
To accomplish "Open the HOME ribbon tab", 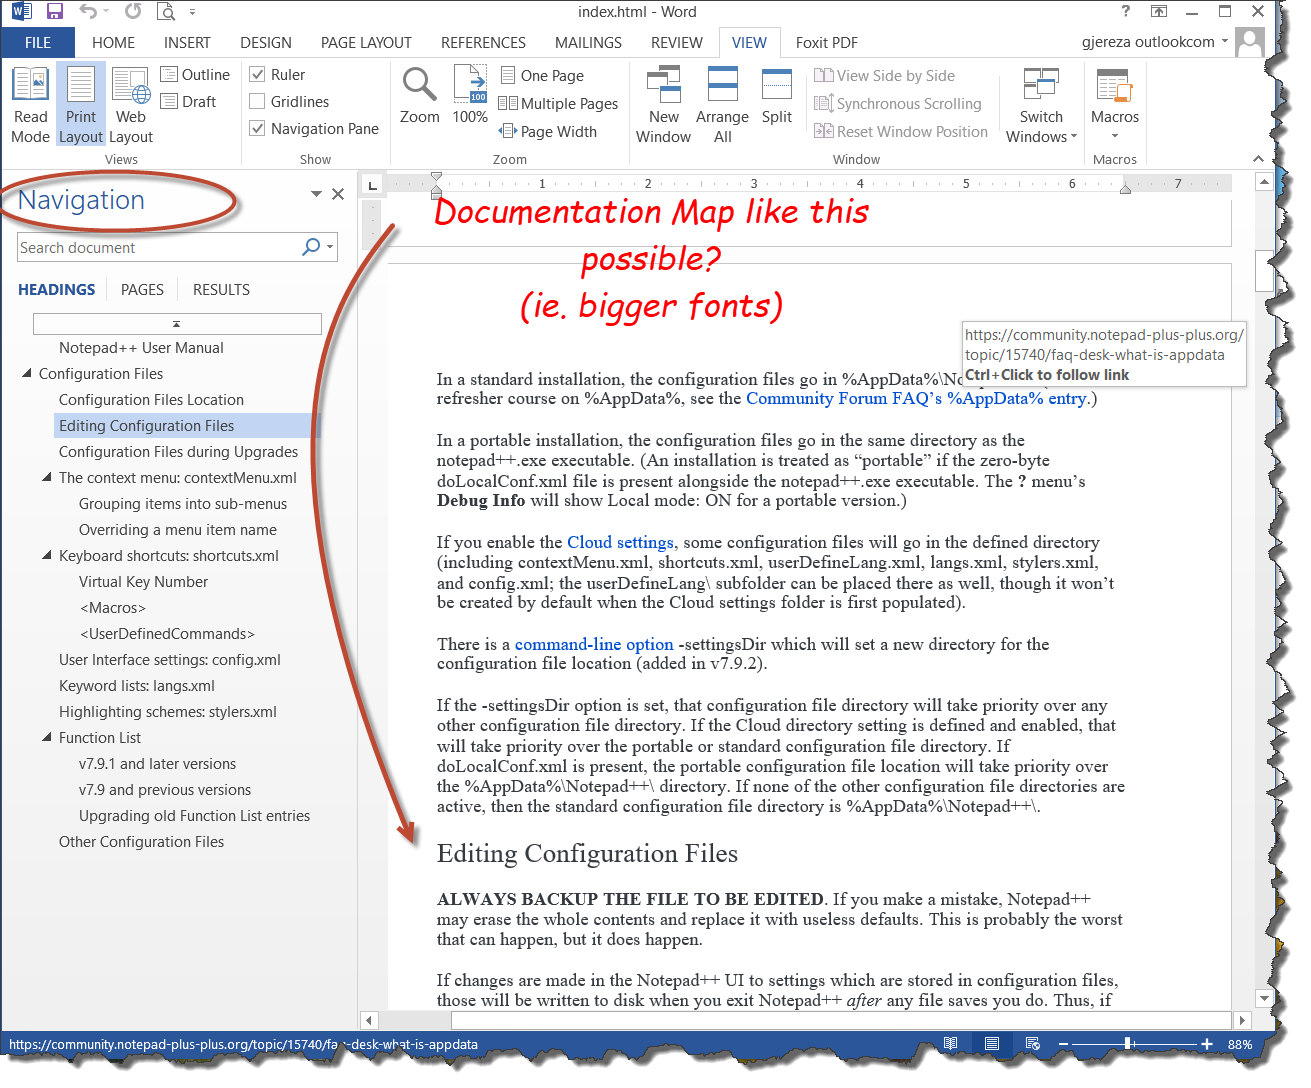I will click(113, 42).
